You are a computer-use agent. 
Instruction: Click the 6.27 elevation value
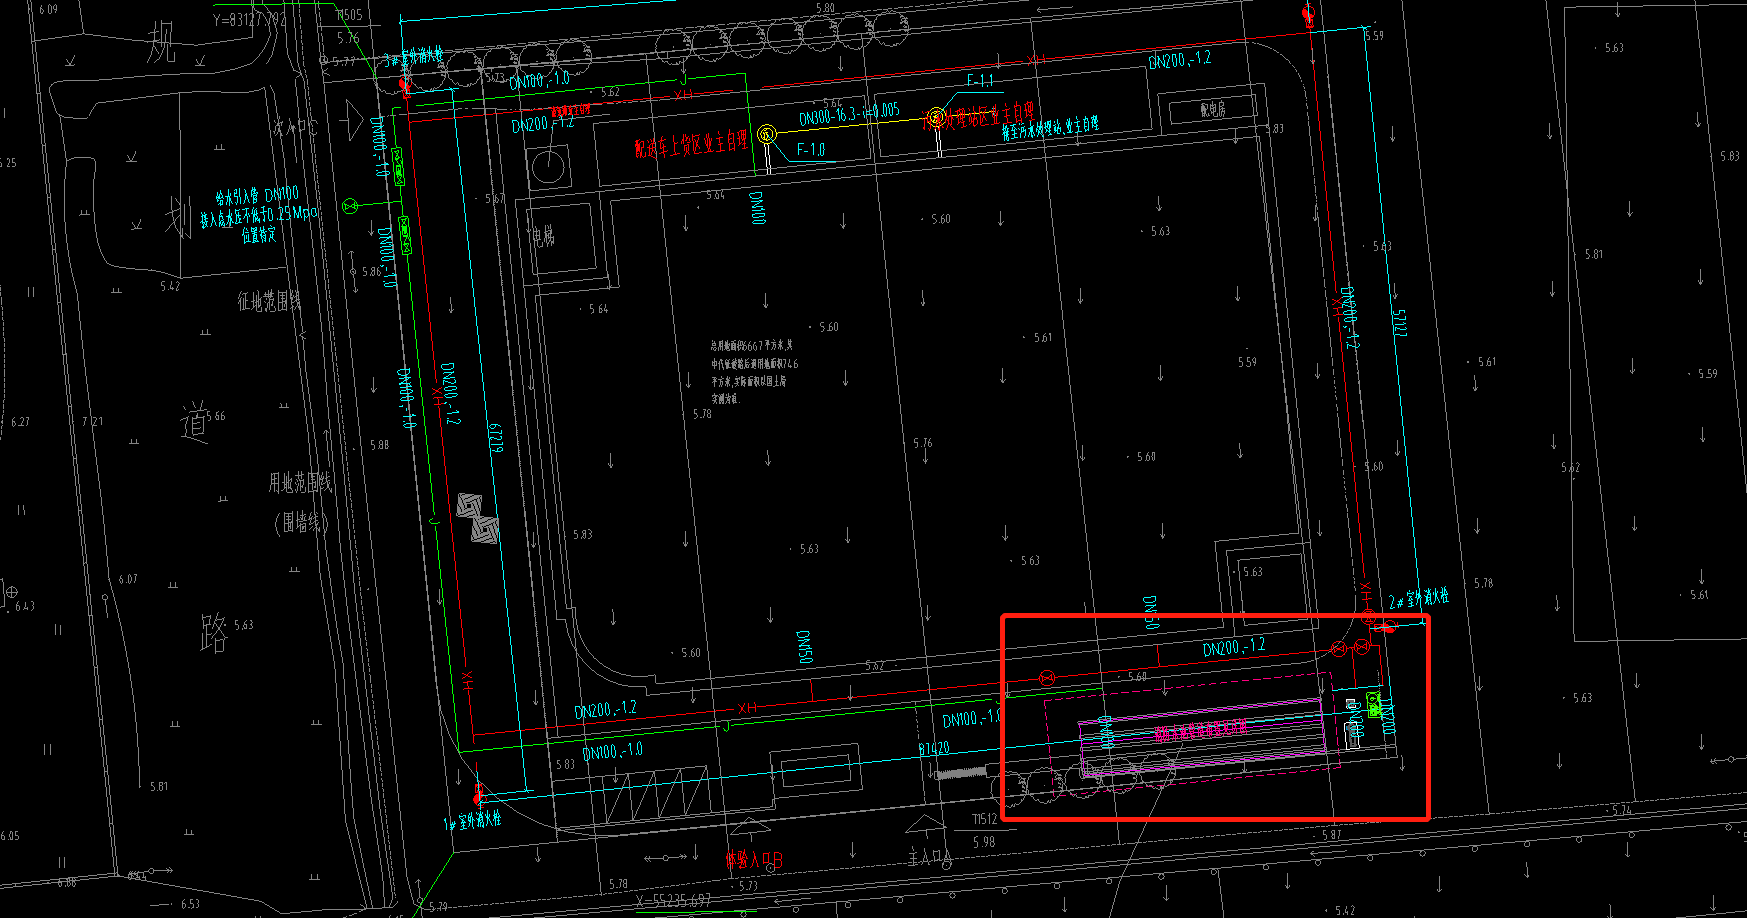(20, 421)
